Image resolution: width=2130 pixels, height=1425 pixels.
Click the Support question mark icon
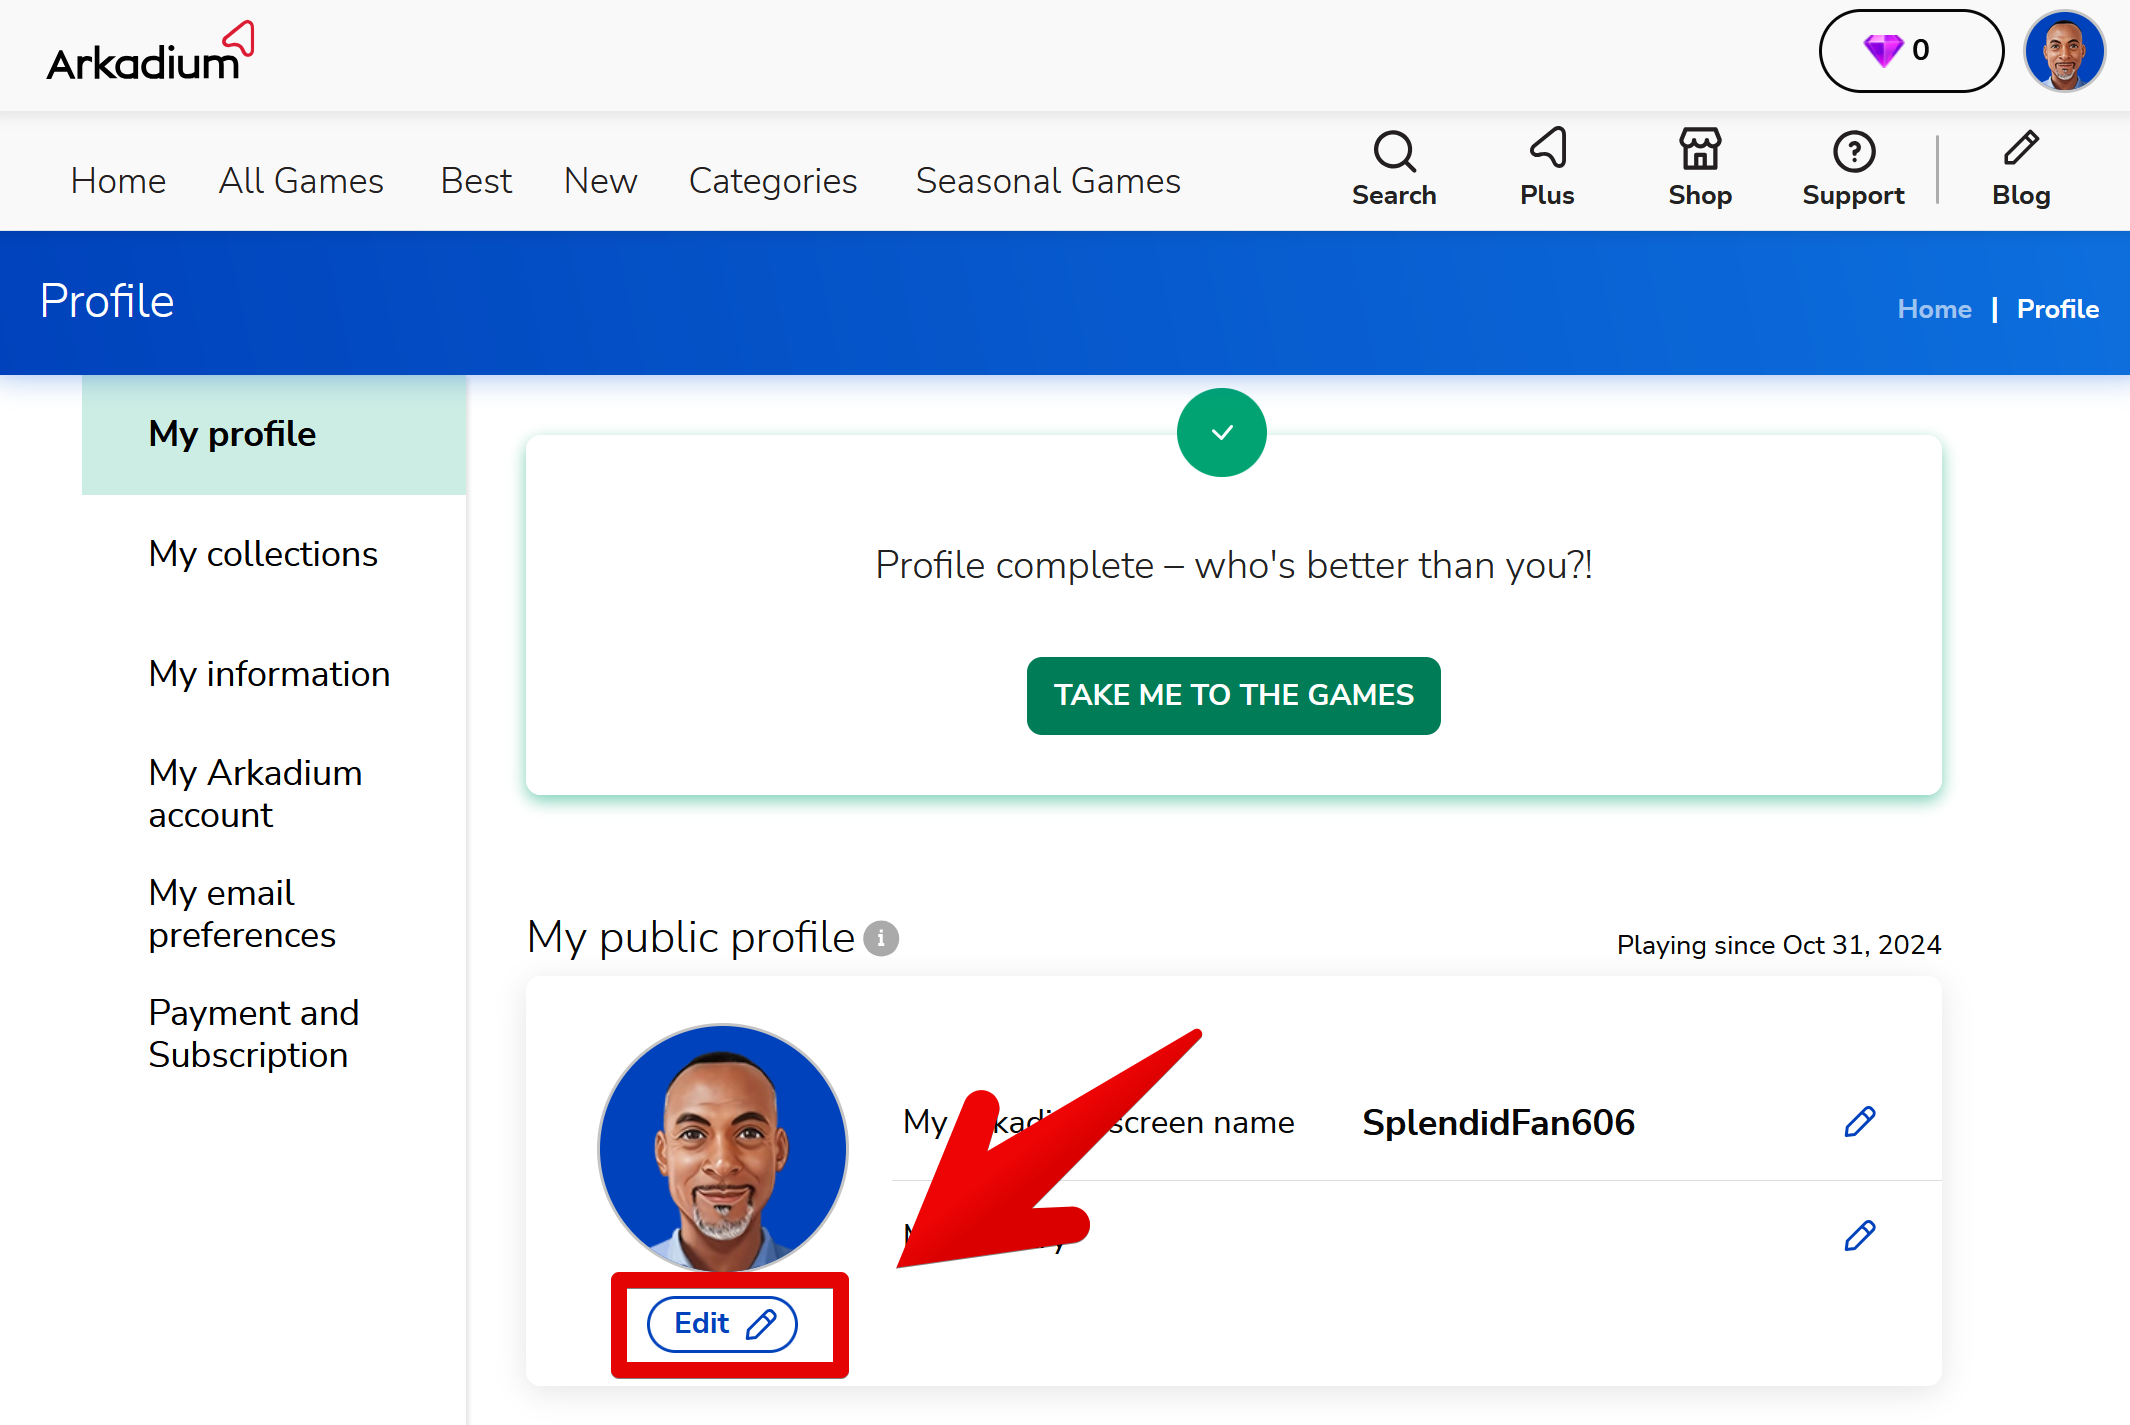click(1853, 168)
